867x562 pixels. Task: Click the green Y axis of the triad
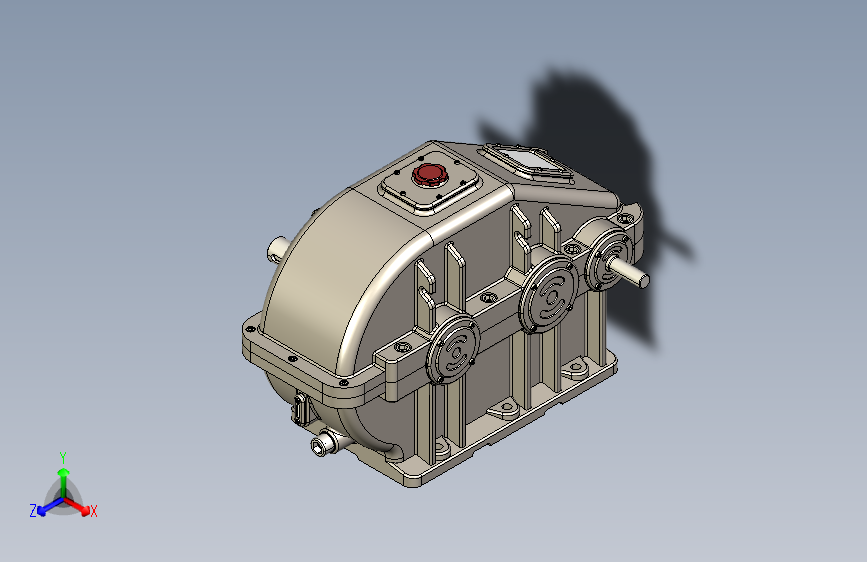tap(64, 481)
